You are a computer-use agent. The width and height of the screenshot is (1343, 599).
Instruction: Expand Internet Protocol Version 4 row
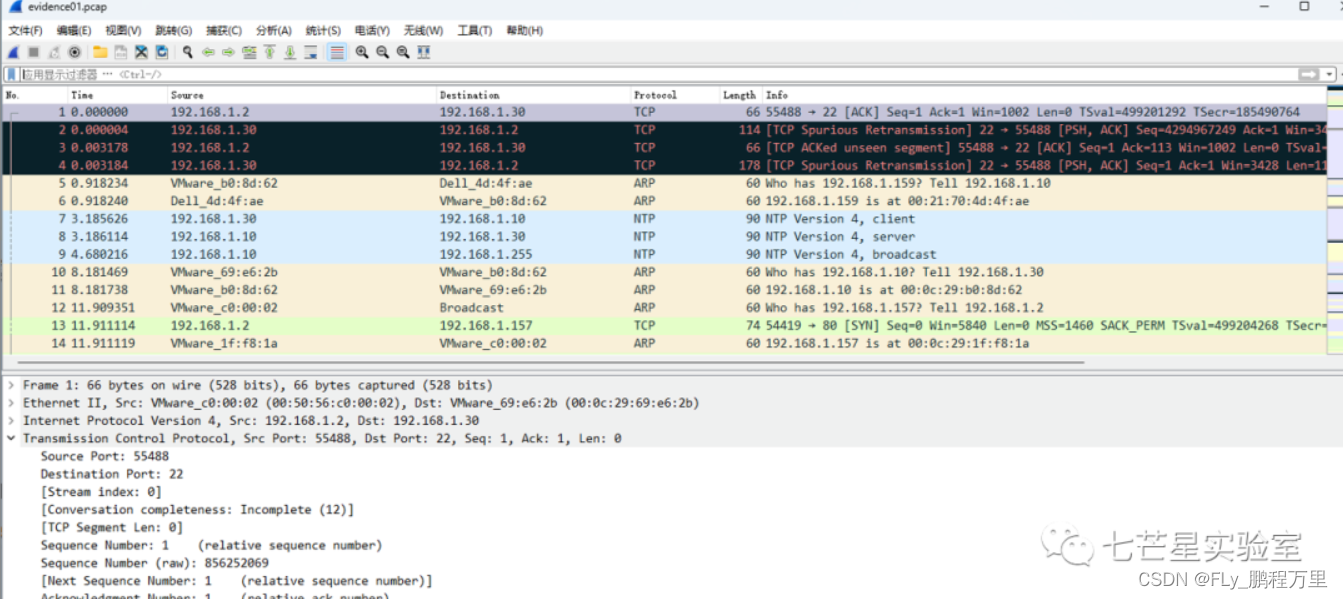pos(11,421)
